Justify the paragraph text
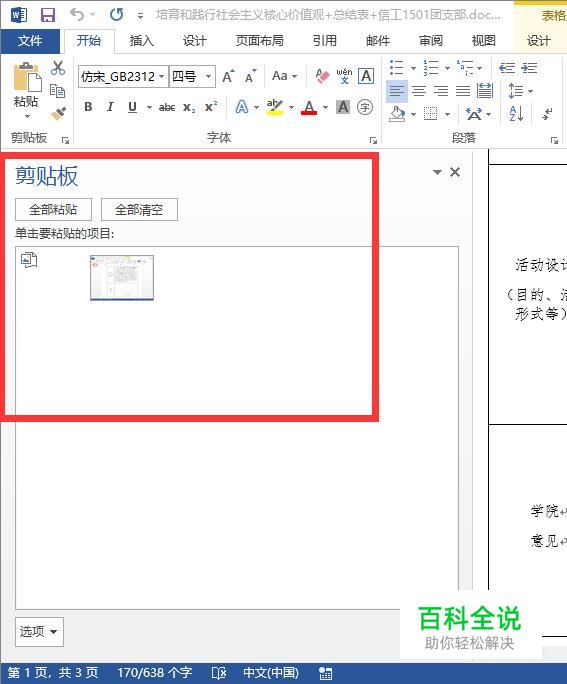 pyautogui.click(x=463, y=91)
